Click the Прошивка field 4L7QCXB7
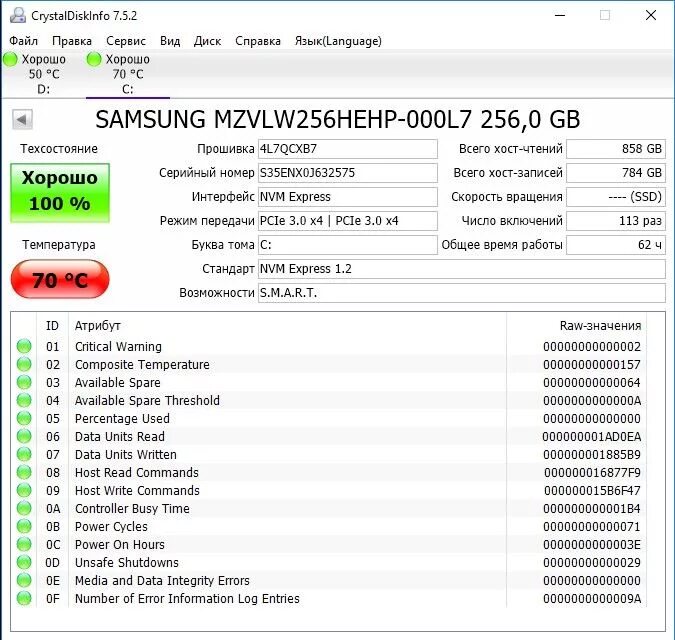Screen dimensions: 675x640 (x=347, y=149)
